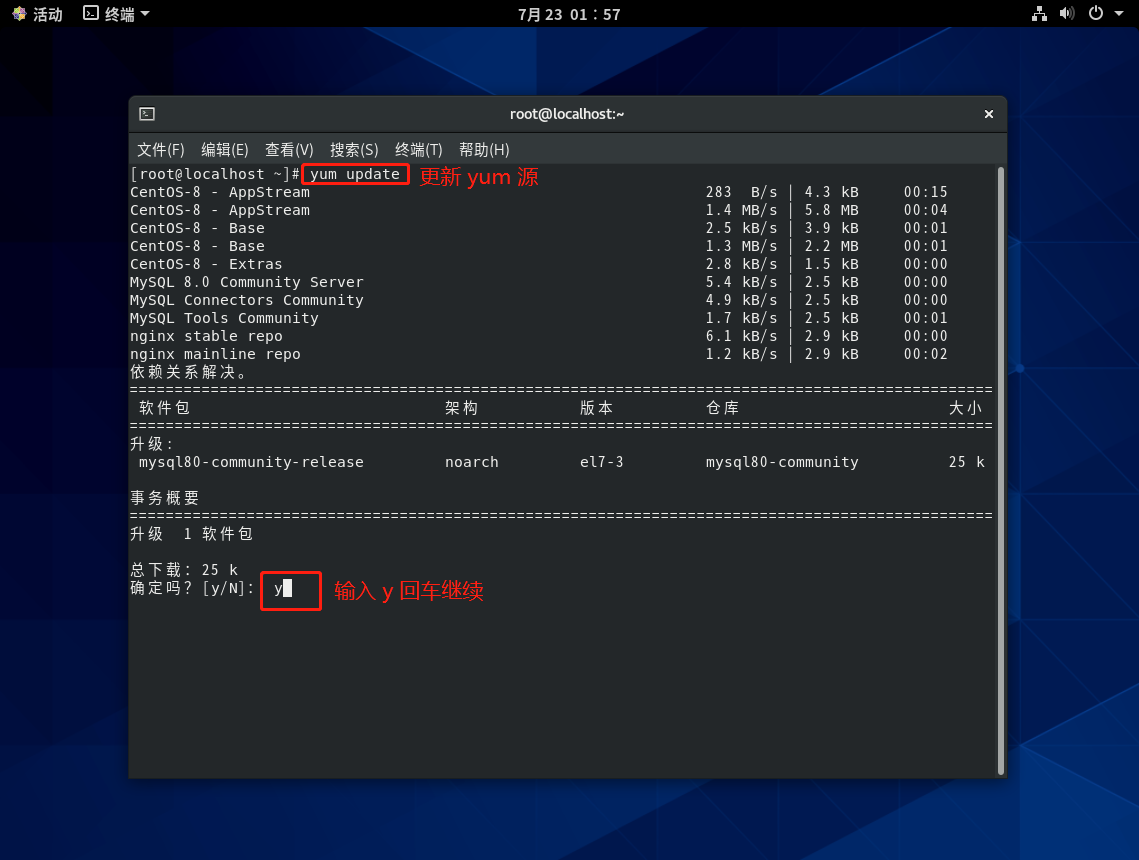Screen dimensions: 1139x860
Task: Click the mysql80-community-release package line
Action: pyautogui.click(x=251, y=462)
